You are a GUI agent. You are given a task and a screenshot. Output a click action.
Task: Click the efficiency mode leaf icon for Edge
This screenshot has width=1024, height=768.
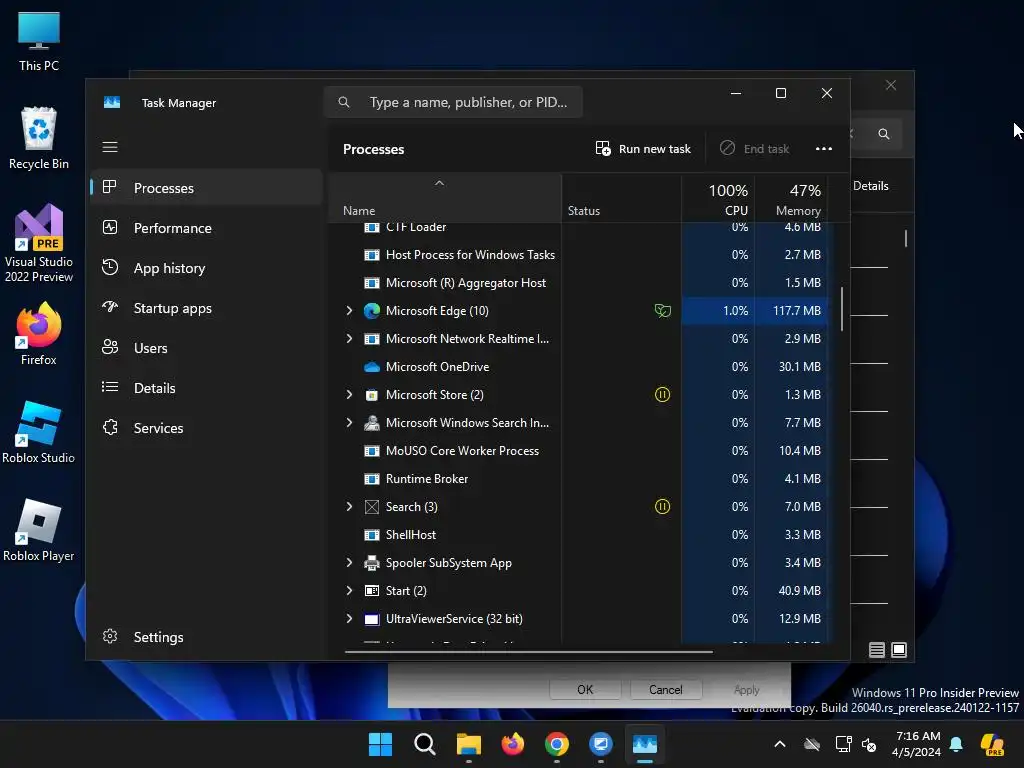662,311
